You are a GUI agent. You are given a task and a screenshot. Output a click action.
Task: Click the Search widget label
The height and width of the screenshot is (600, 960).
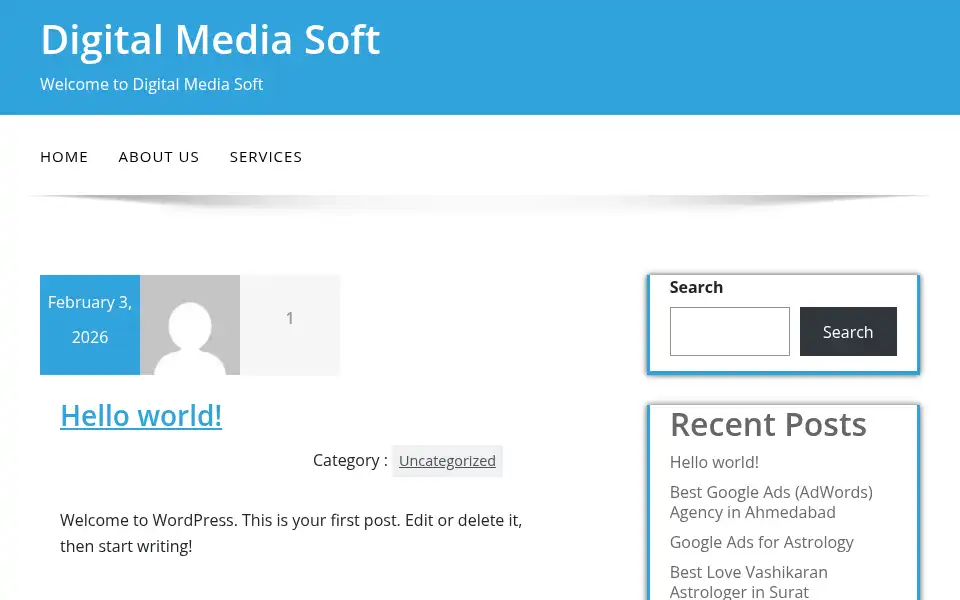click(696, 287)
